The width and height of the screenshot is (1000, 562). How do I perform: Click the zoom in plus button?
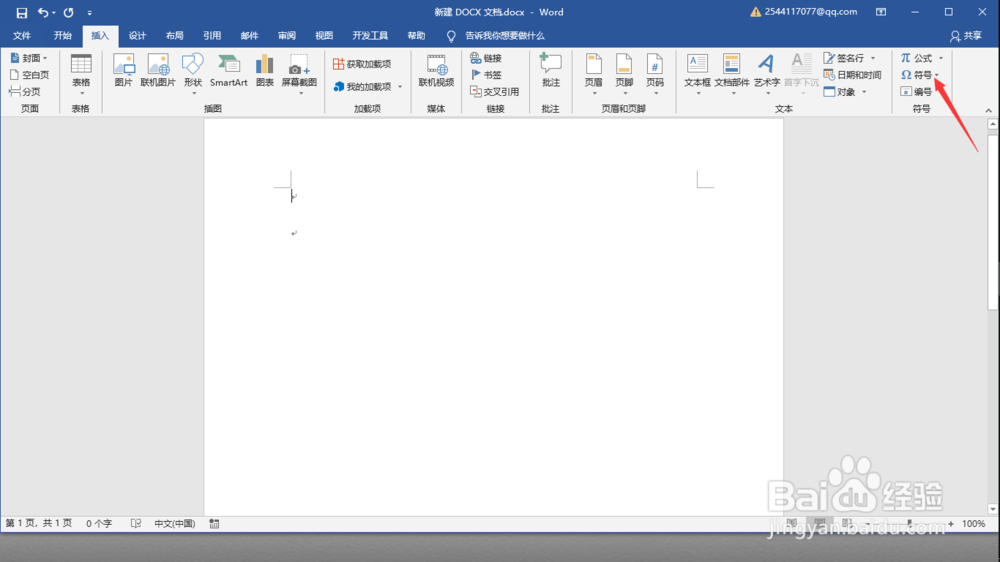[x=951, y=524]
